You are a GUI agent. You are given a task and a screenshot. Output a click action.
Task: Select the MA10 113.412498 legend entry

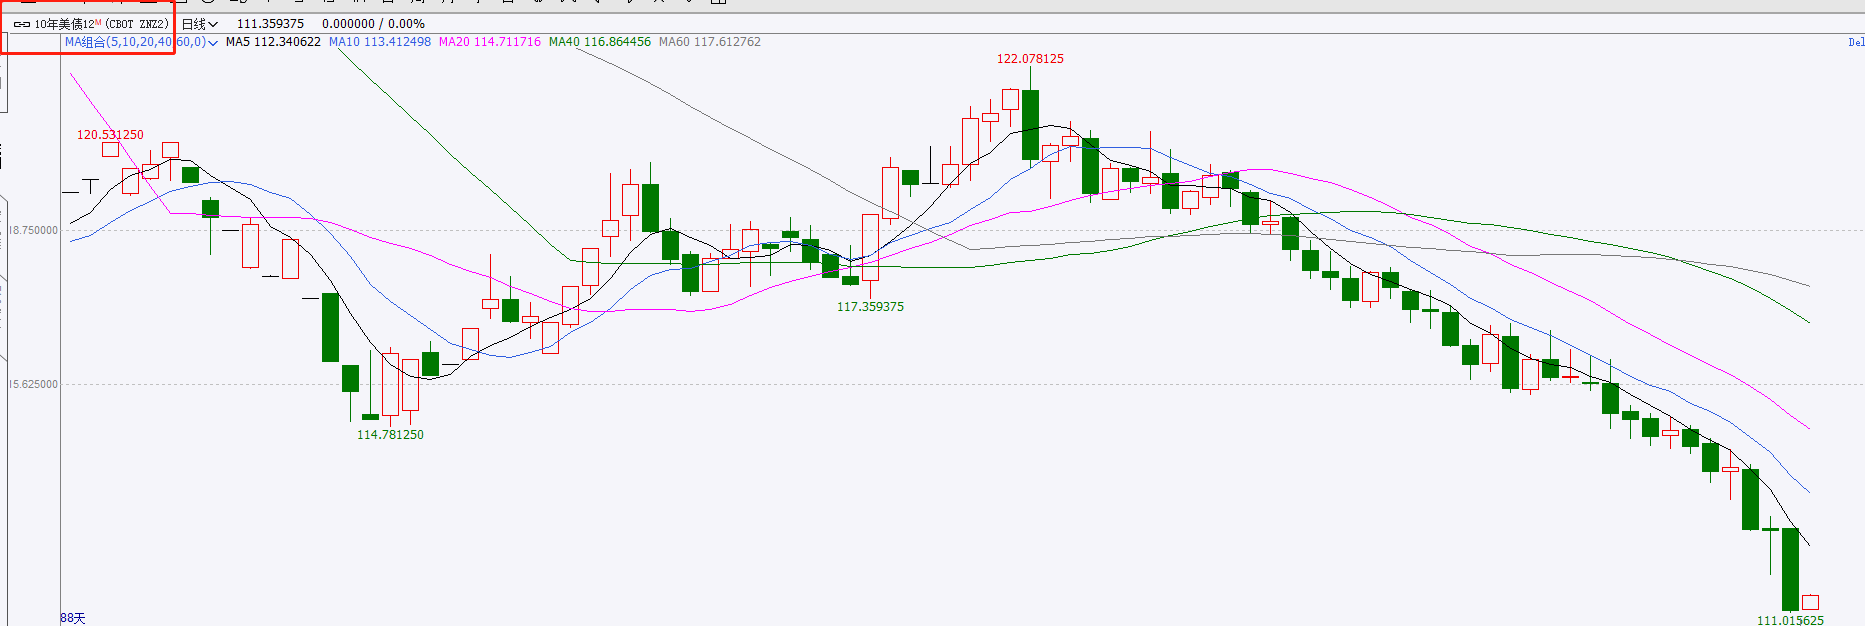(x=380, y=42)
